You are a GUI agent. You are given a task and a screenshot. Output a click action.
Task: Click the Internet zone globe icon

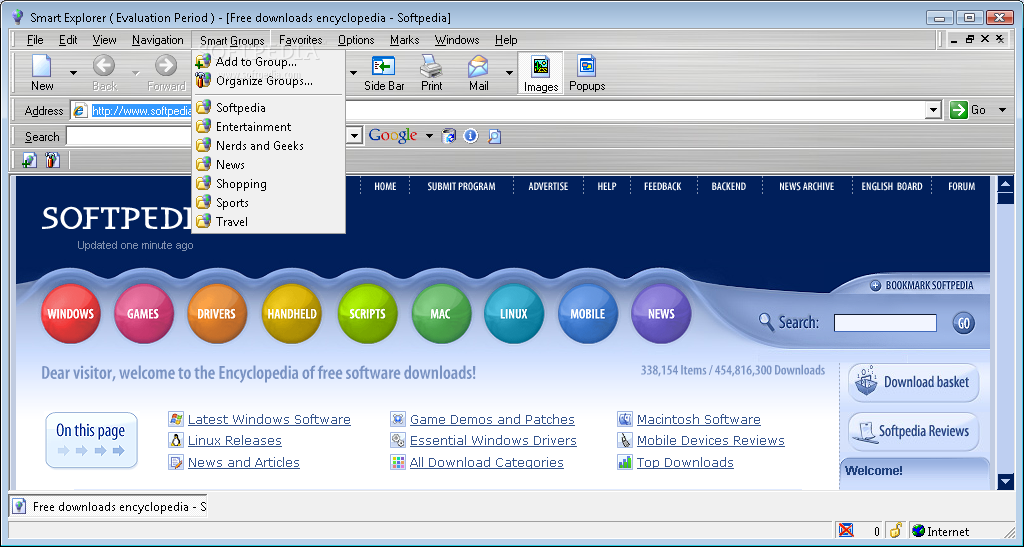click(919, 531)
